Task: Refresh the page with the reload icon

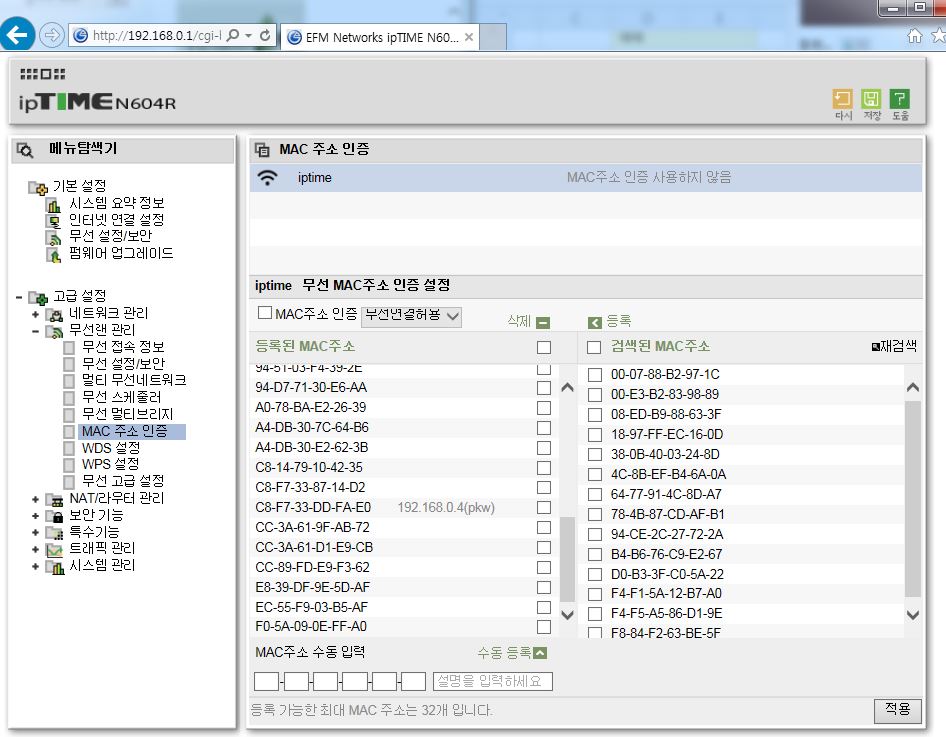Action: (265, 36)
